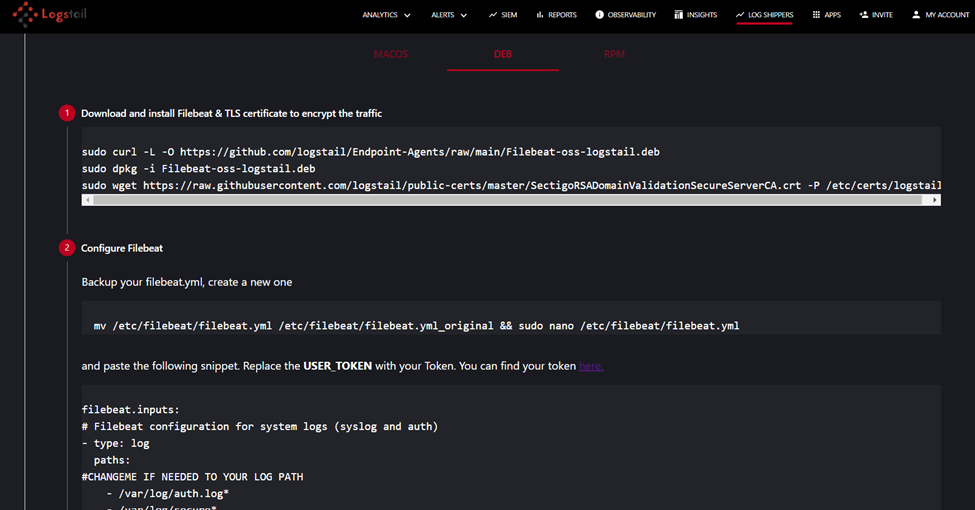Screen dimensions: 975x510
Task: Open the Insights section
Action: point(696,15)
